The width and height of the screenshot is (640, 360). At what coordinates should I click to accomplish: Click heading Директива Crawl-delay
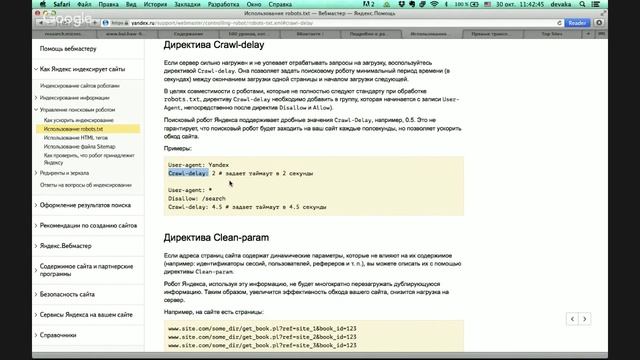click(x=214, y=45)
